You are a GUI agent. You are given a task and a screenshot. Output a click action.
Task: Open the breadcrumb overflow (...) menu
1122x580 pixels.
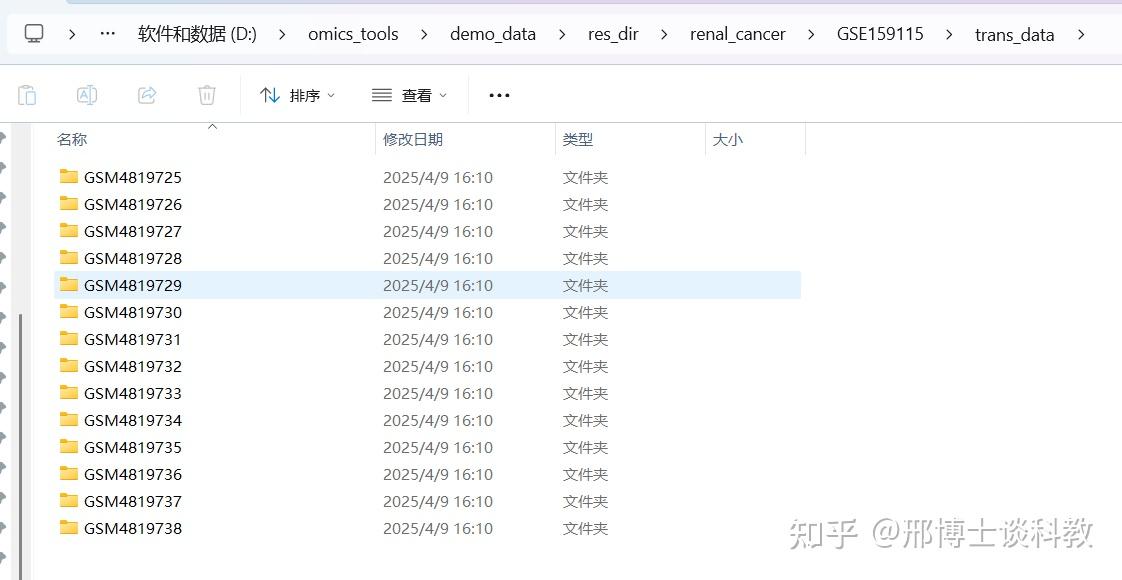tap(106, 33)
